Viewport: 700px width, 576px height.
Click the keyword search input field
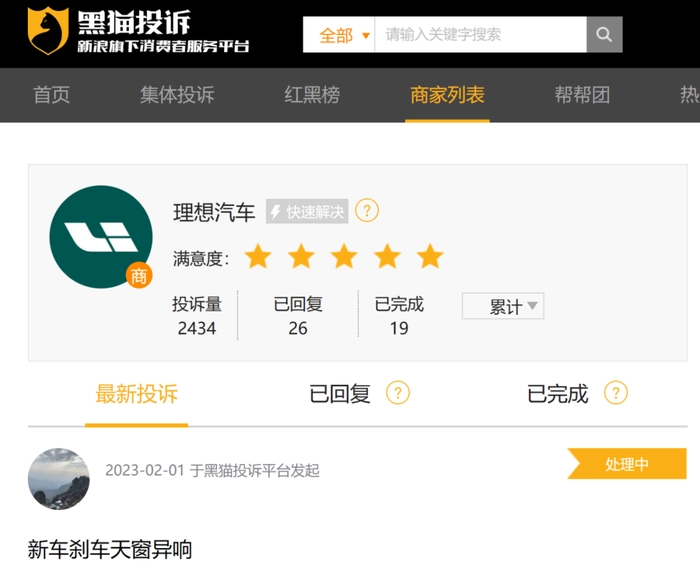coord(480,34)
